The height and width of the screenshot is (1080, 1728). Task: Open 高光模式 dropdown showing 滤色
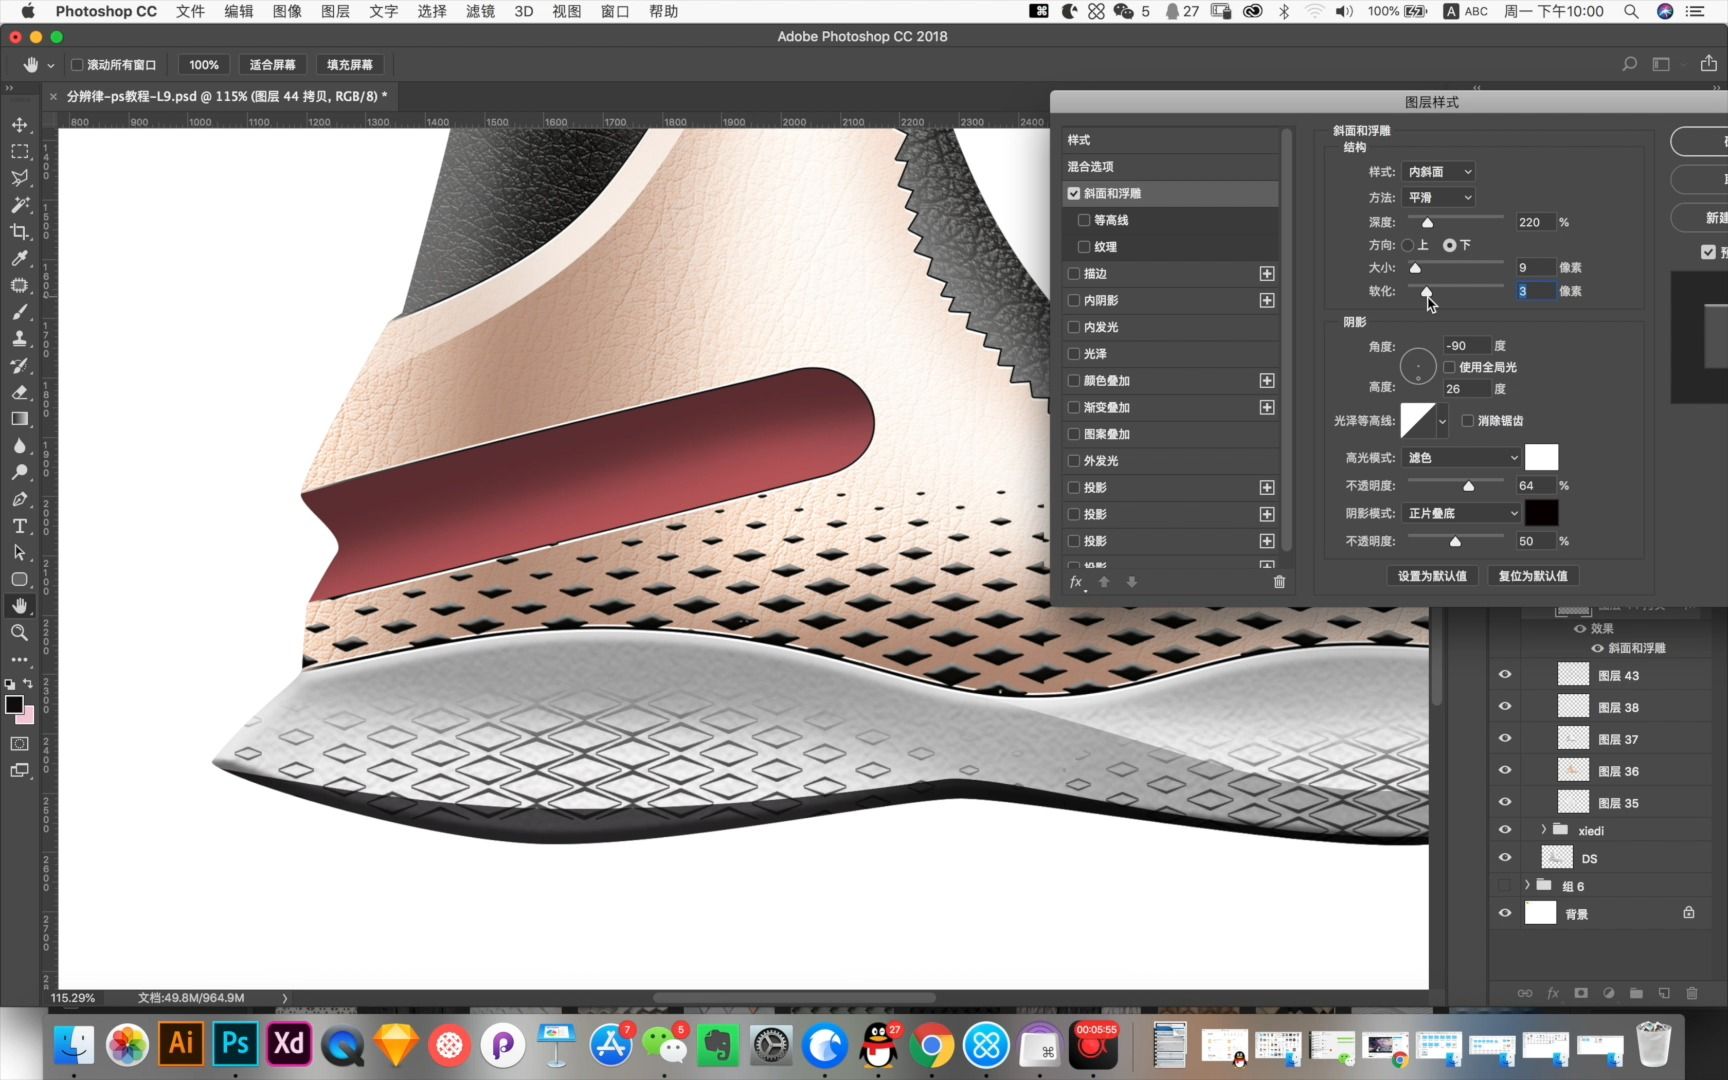click(1461, 458)
